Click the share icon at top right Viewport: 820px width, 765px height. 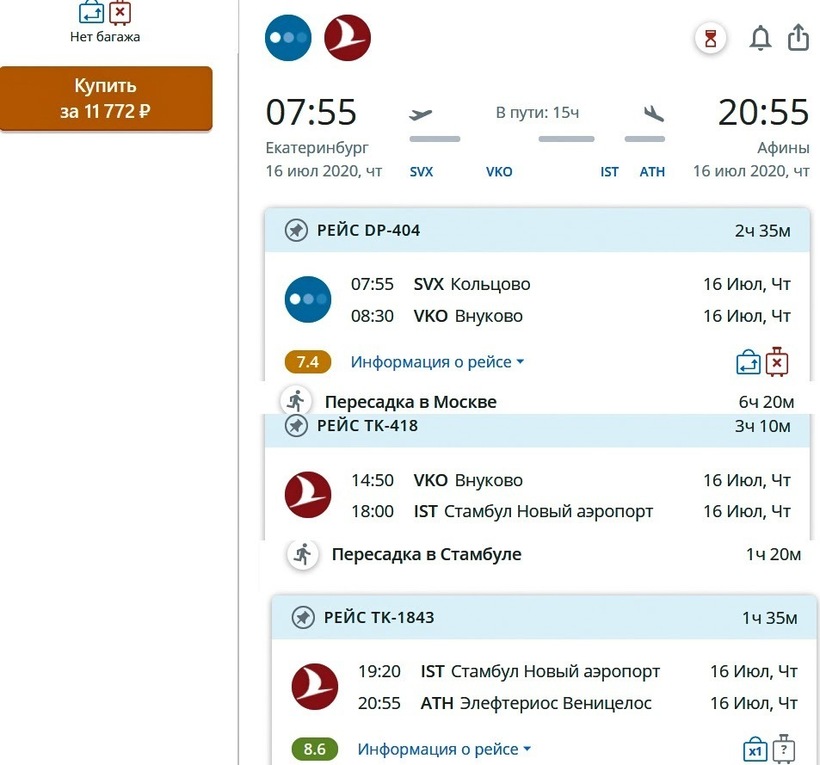(798, 38)
